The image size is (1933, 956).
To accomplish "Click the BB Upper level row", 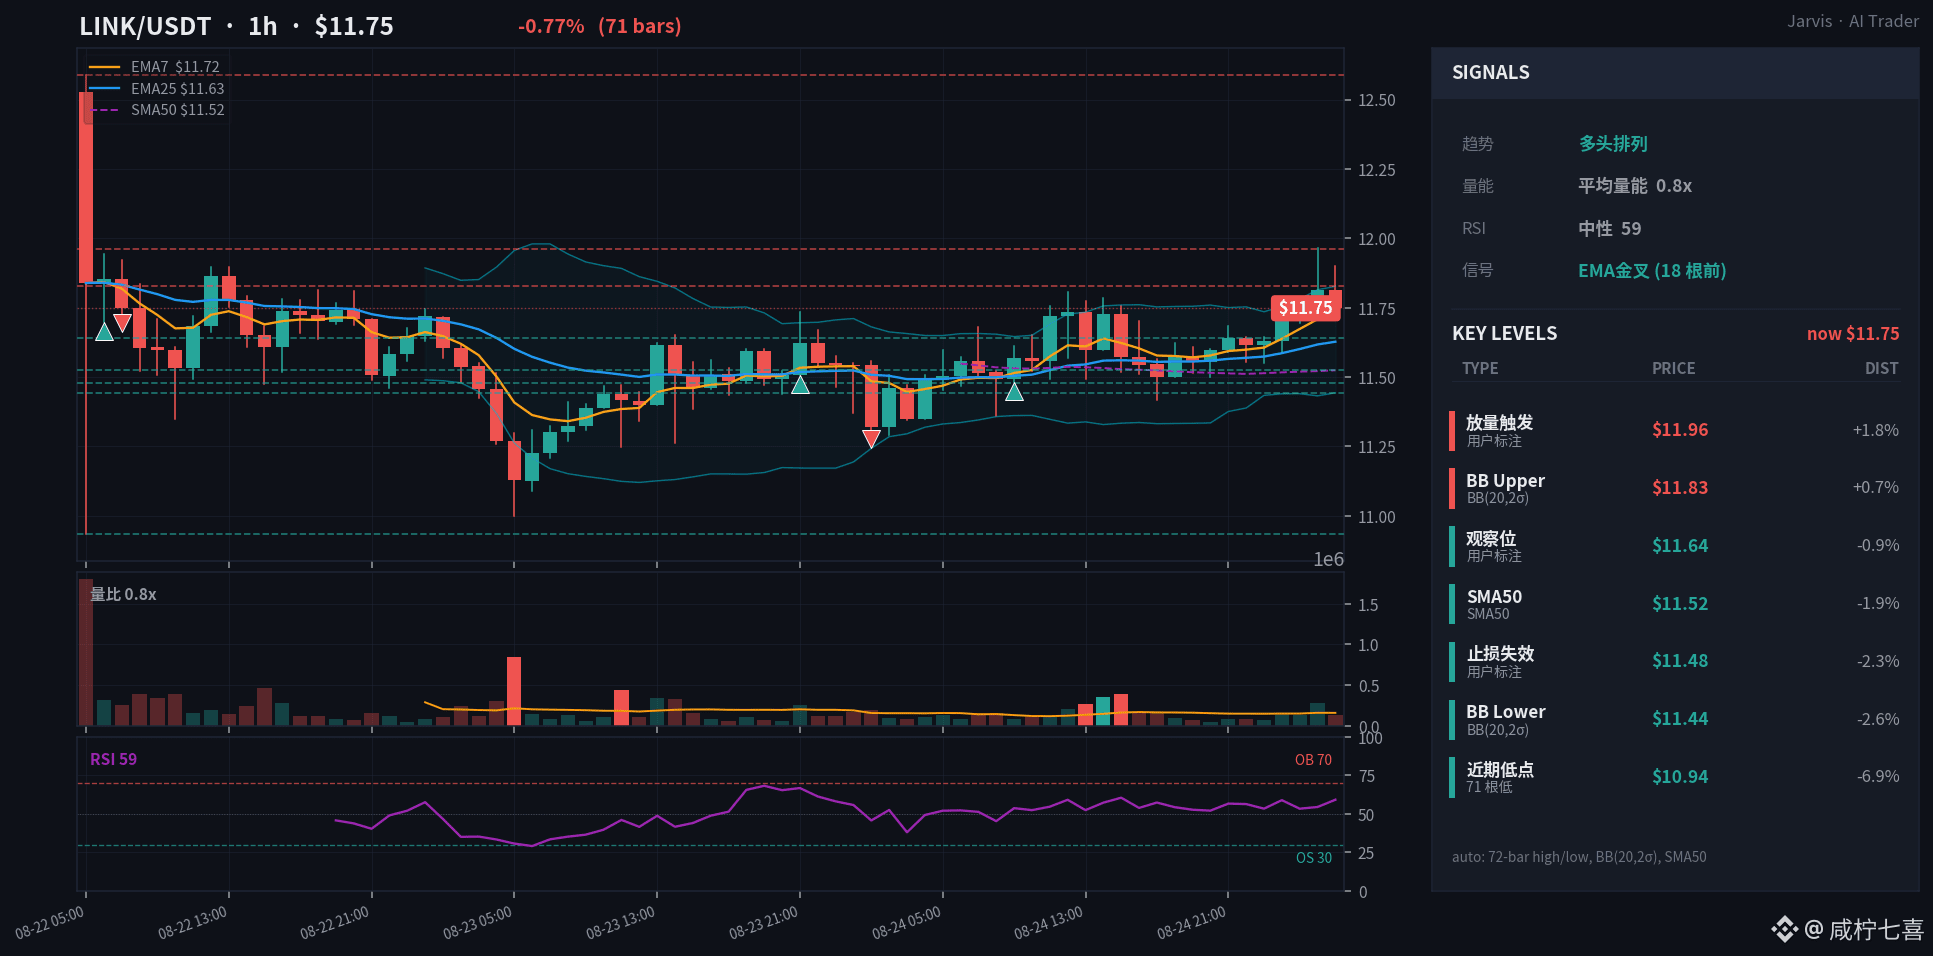I will (1675, 488).
